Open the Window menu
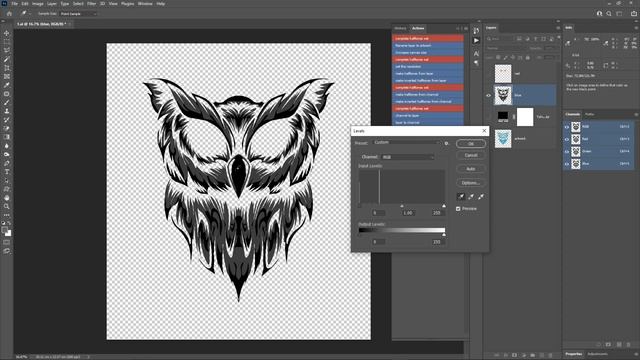Screen dimensions: 640x360 pyautogui.click(x=145, y=4)
